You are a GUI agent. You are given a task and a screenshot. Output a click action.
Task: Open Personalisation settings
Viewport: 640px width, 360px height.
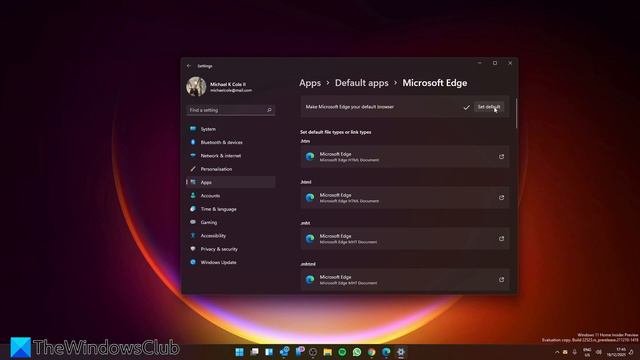point(231,169)
